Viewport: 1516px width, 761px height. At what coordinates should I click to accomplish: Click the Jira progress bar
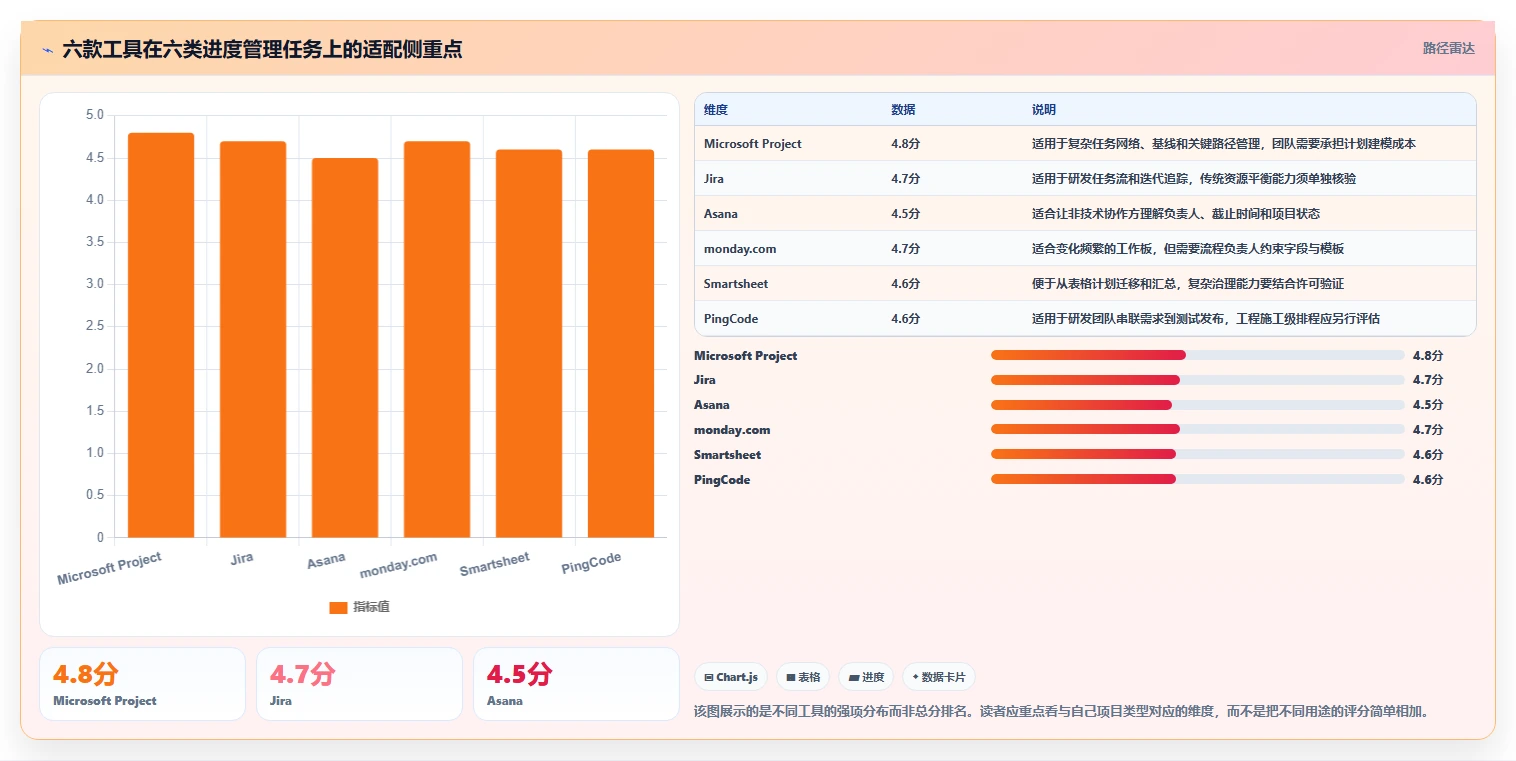(x=1198, y=380)
